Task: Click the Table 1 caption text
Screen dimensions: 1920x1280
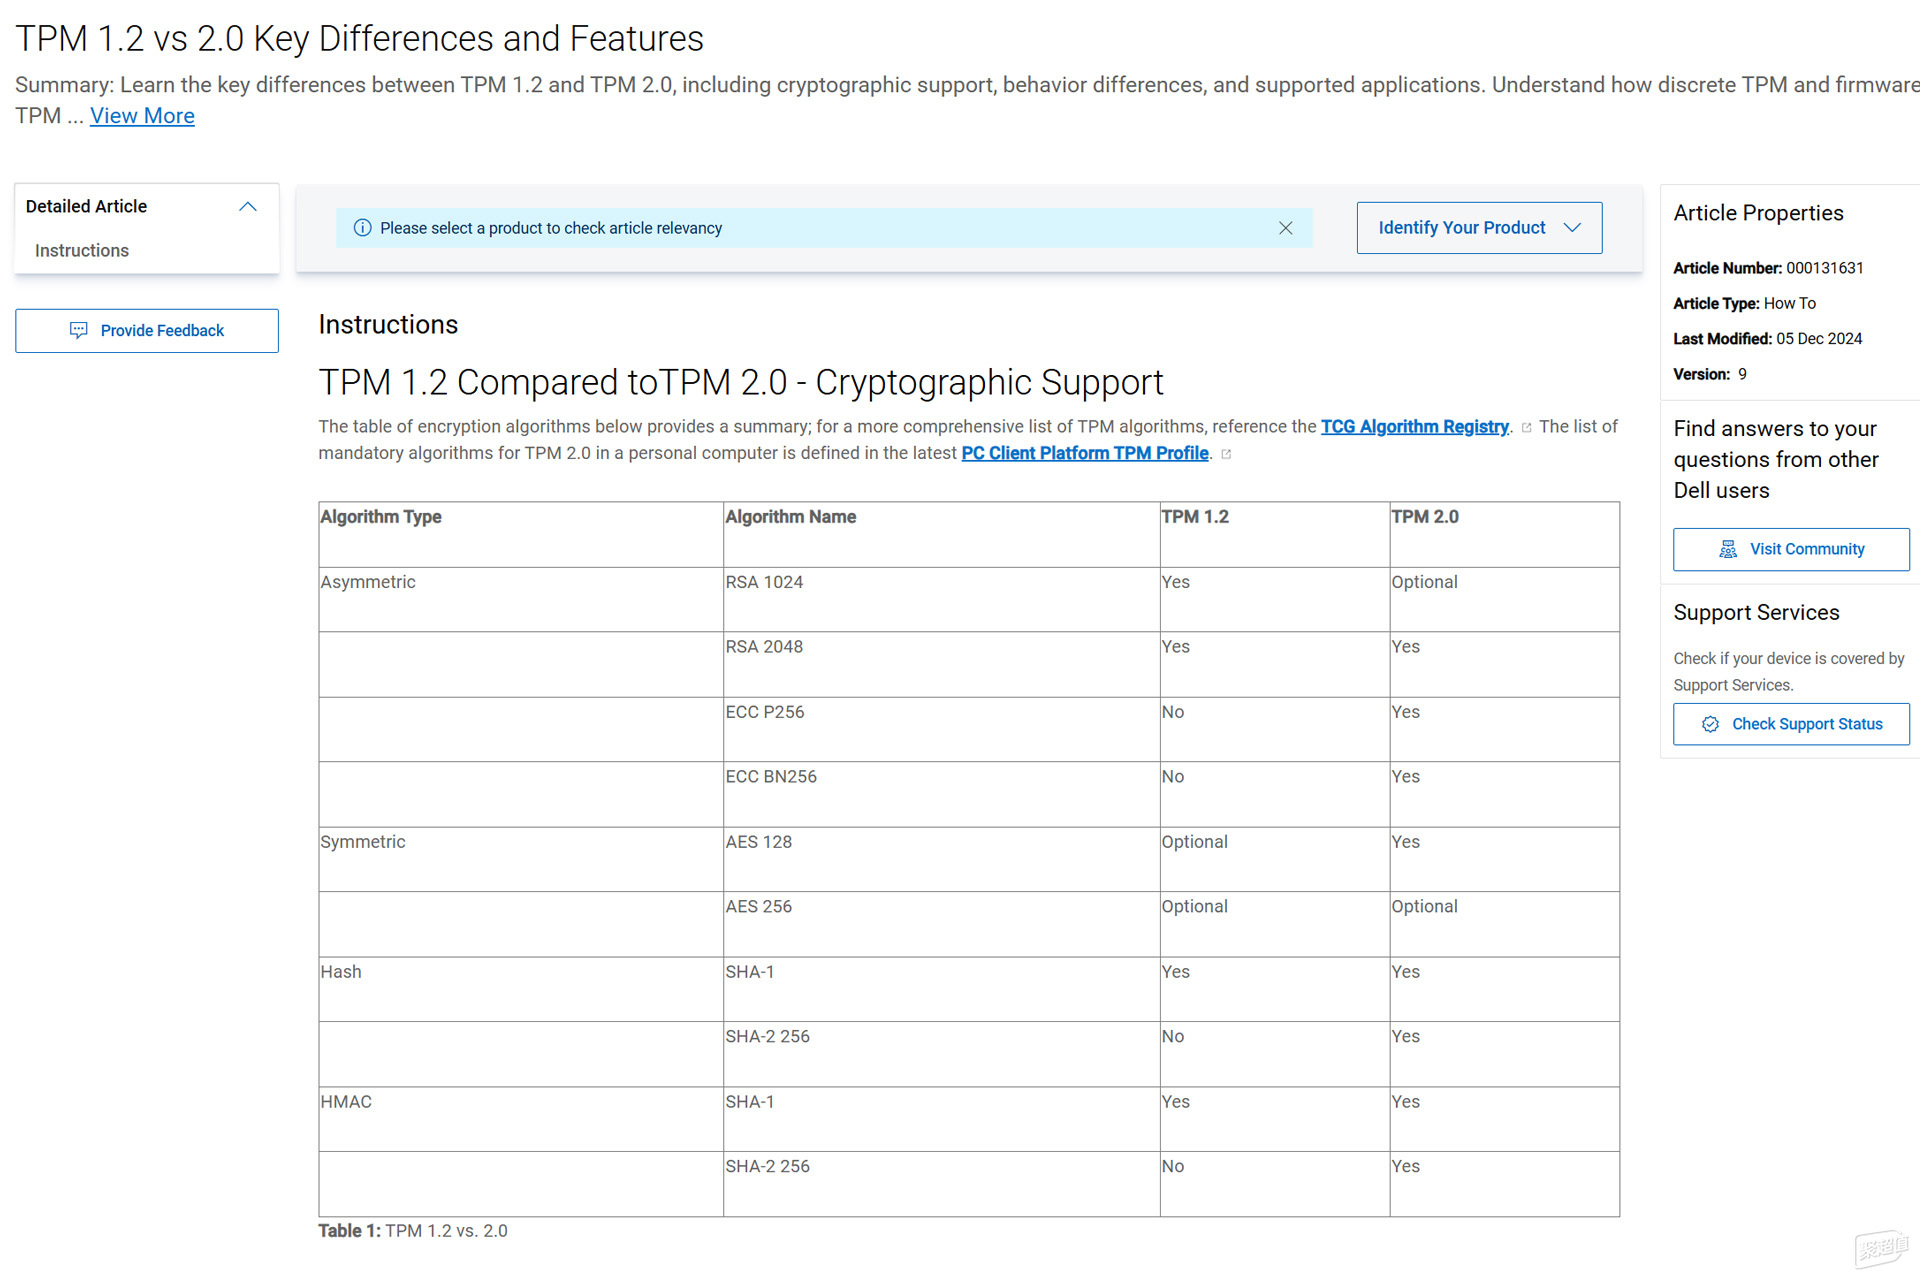Action: click(413, 1231)
